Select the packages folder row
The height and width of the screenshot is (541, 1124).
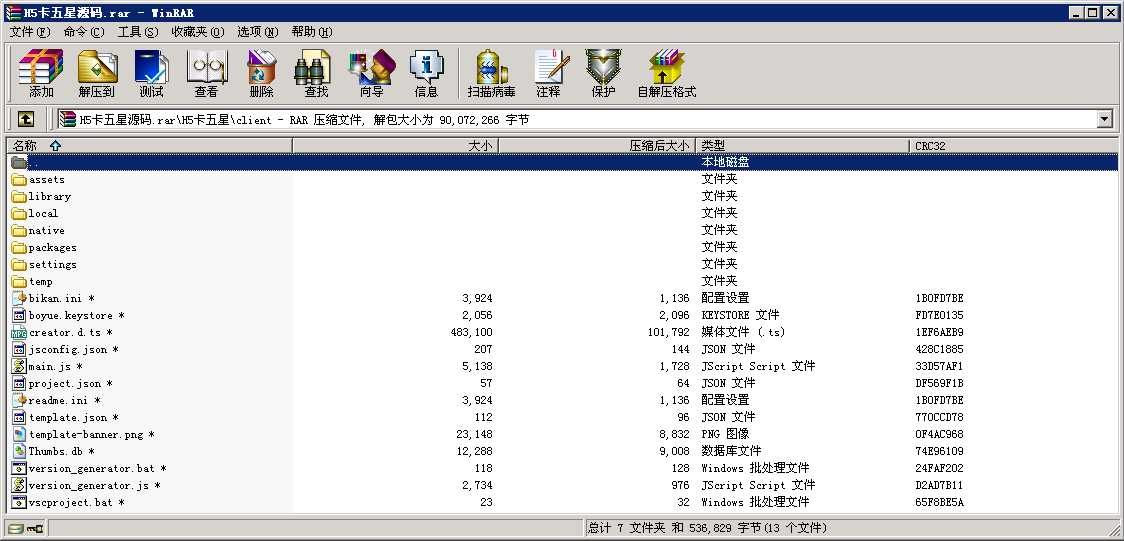562,247
